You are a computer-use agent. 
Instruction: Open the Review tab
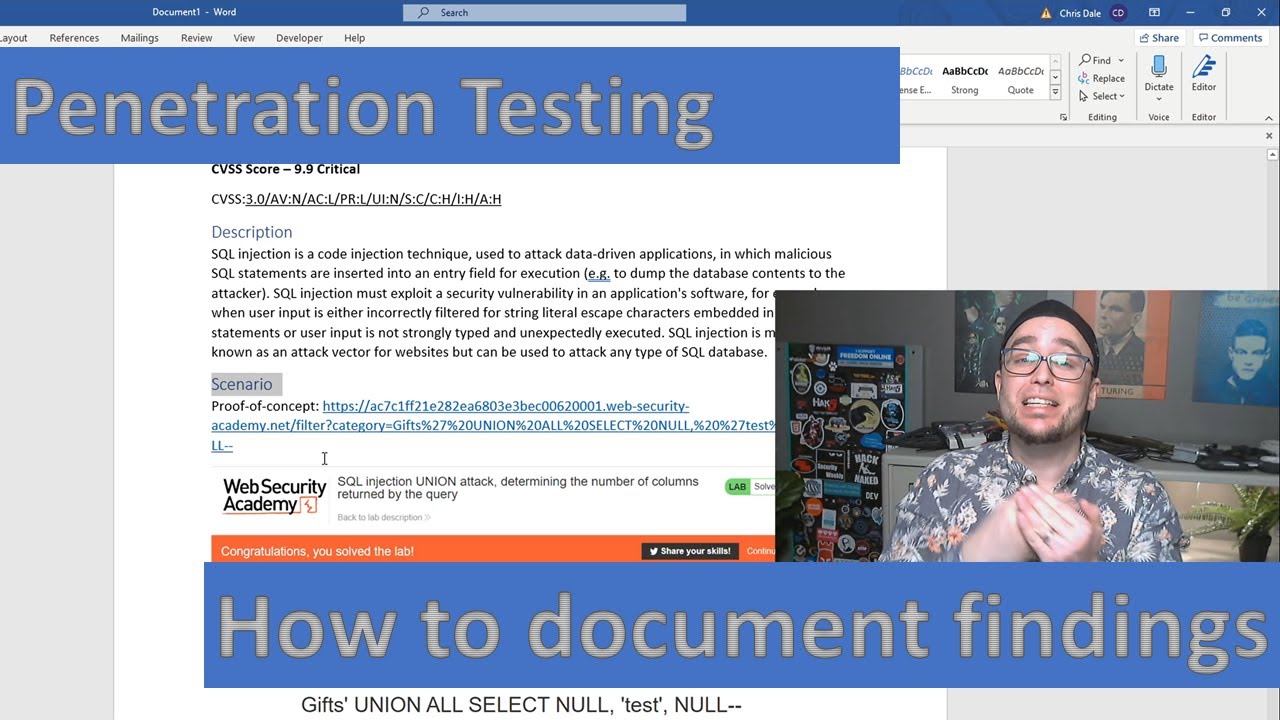coord(196,38)
